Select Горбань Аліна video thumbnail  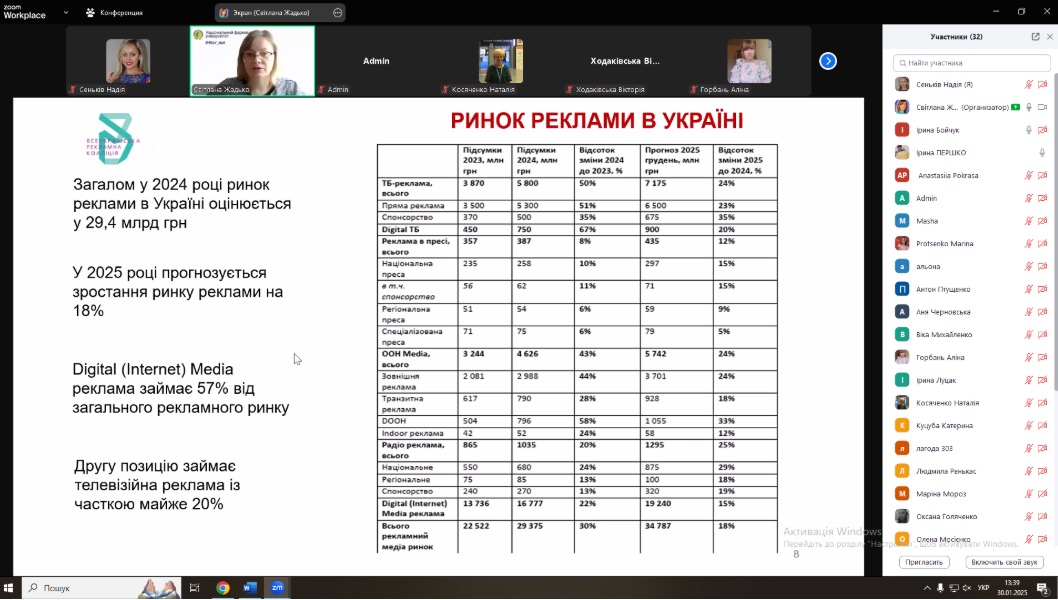pyautogui.click(x=749, y=61)
